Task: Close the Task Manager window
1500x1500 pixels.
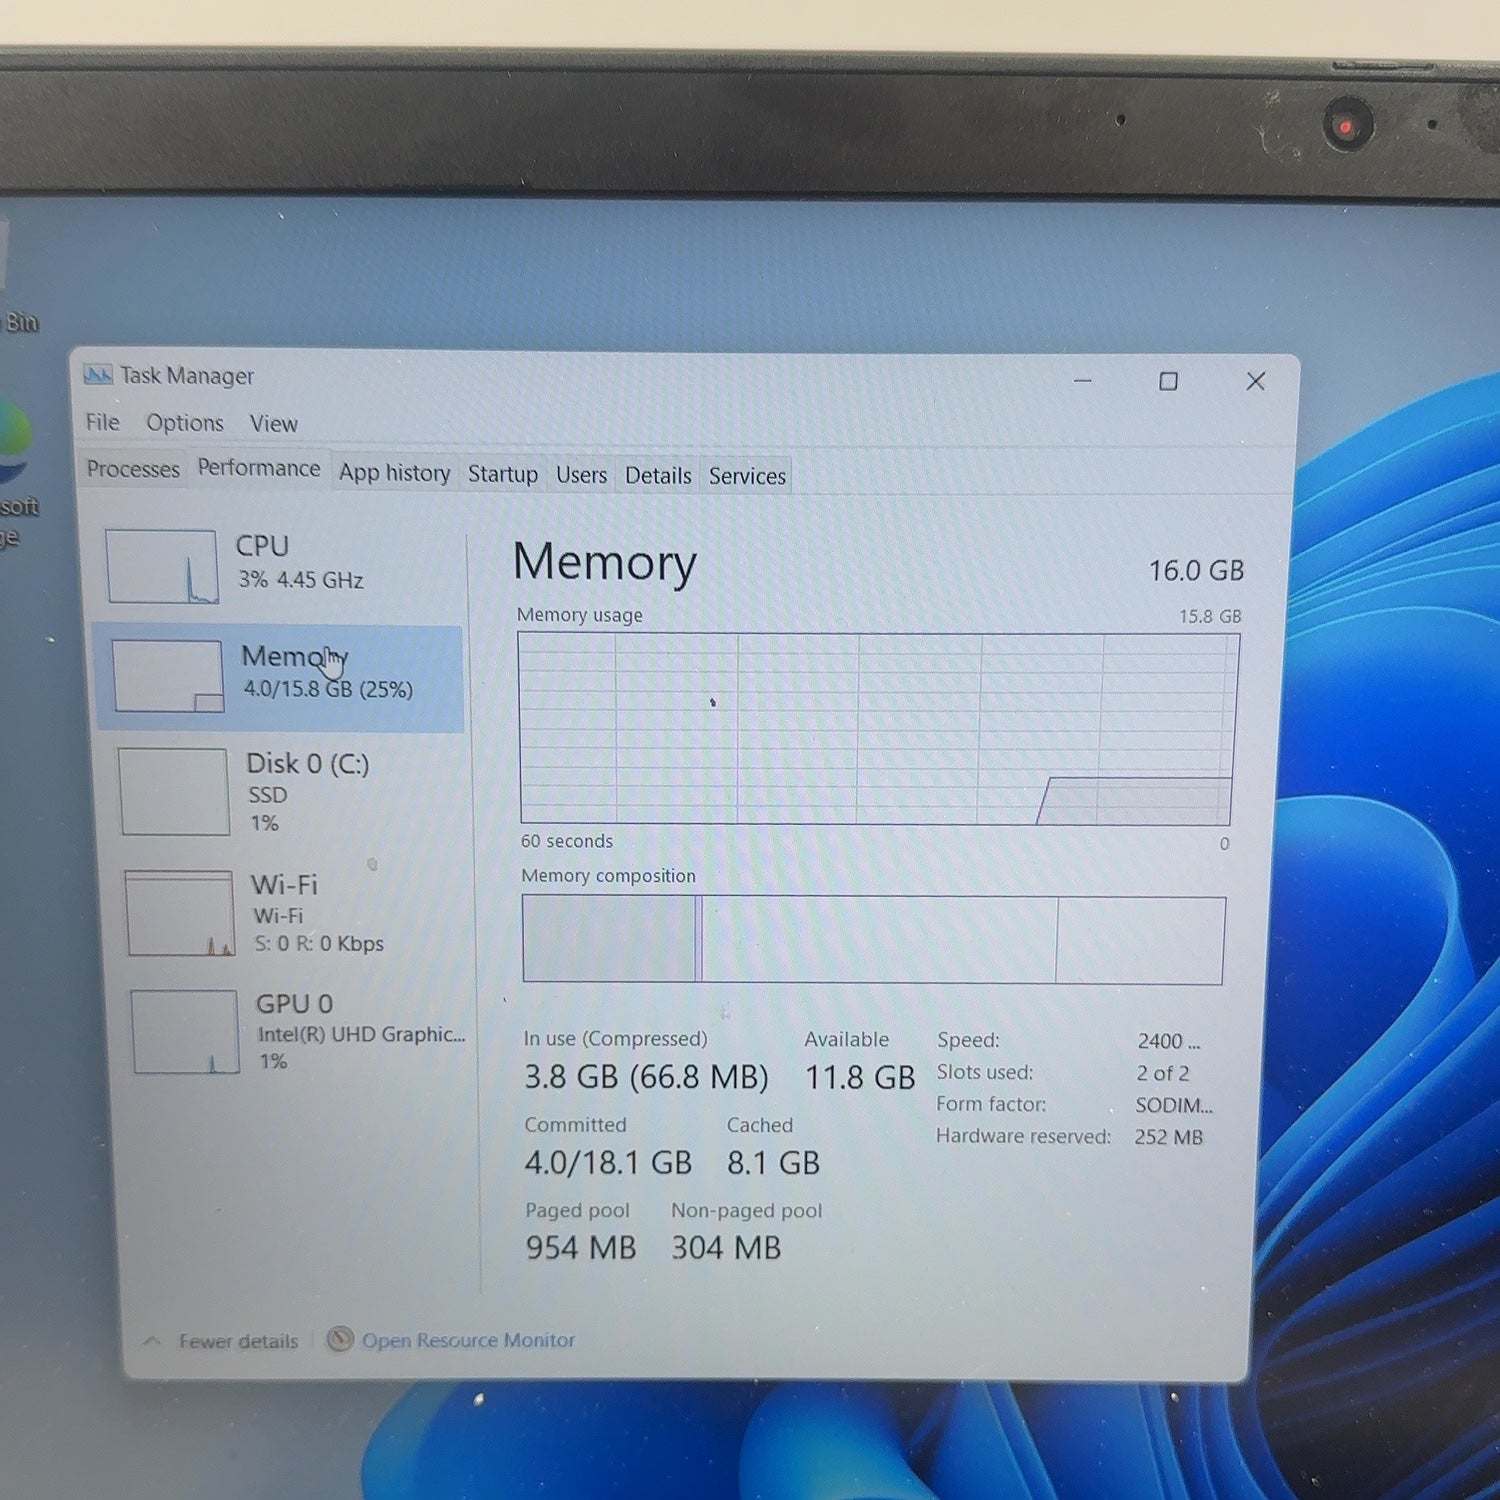Action: point(1256,381)
